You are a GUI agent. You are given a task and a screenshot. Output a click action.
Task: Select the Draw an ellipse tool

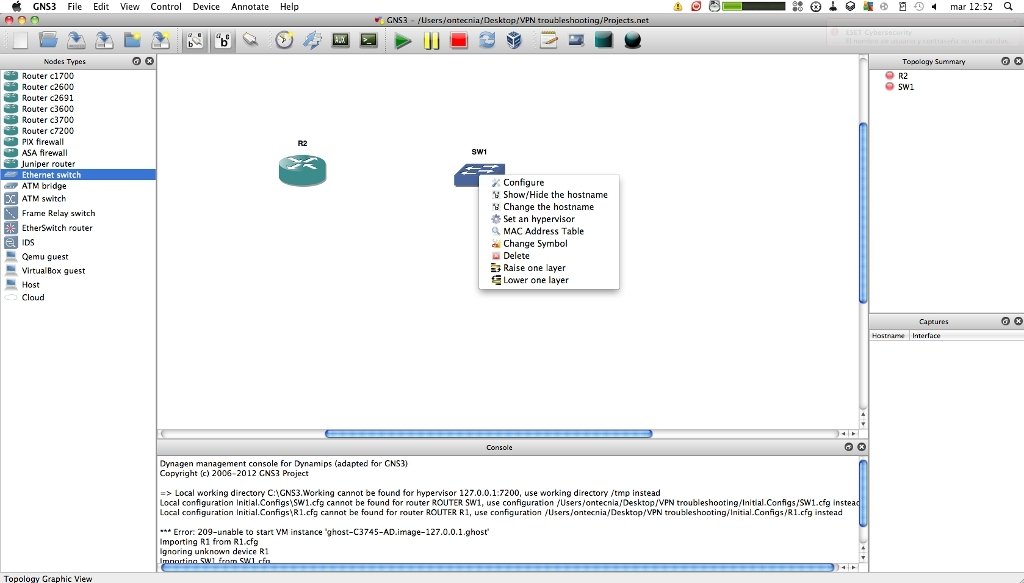click(x=632, y=40)
